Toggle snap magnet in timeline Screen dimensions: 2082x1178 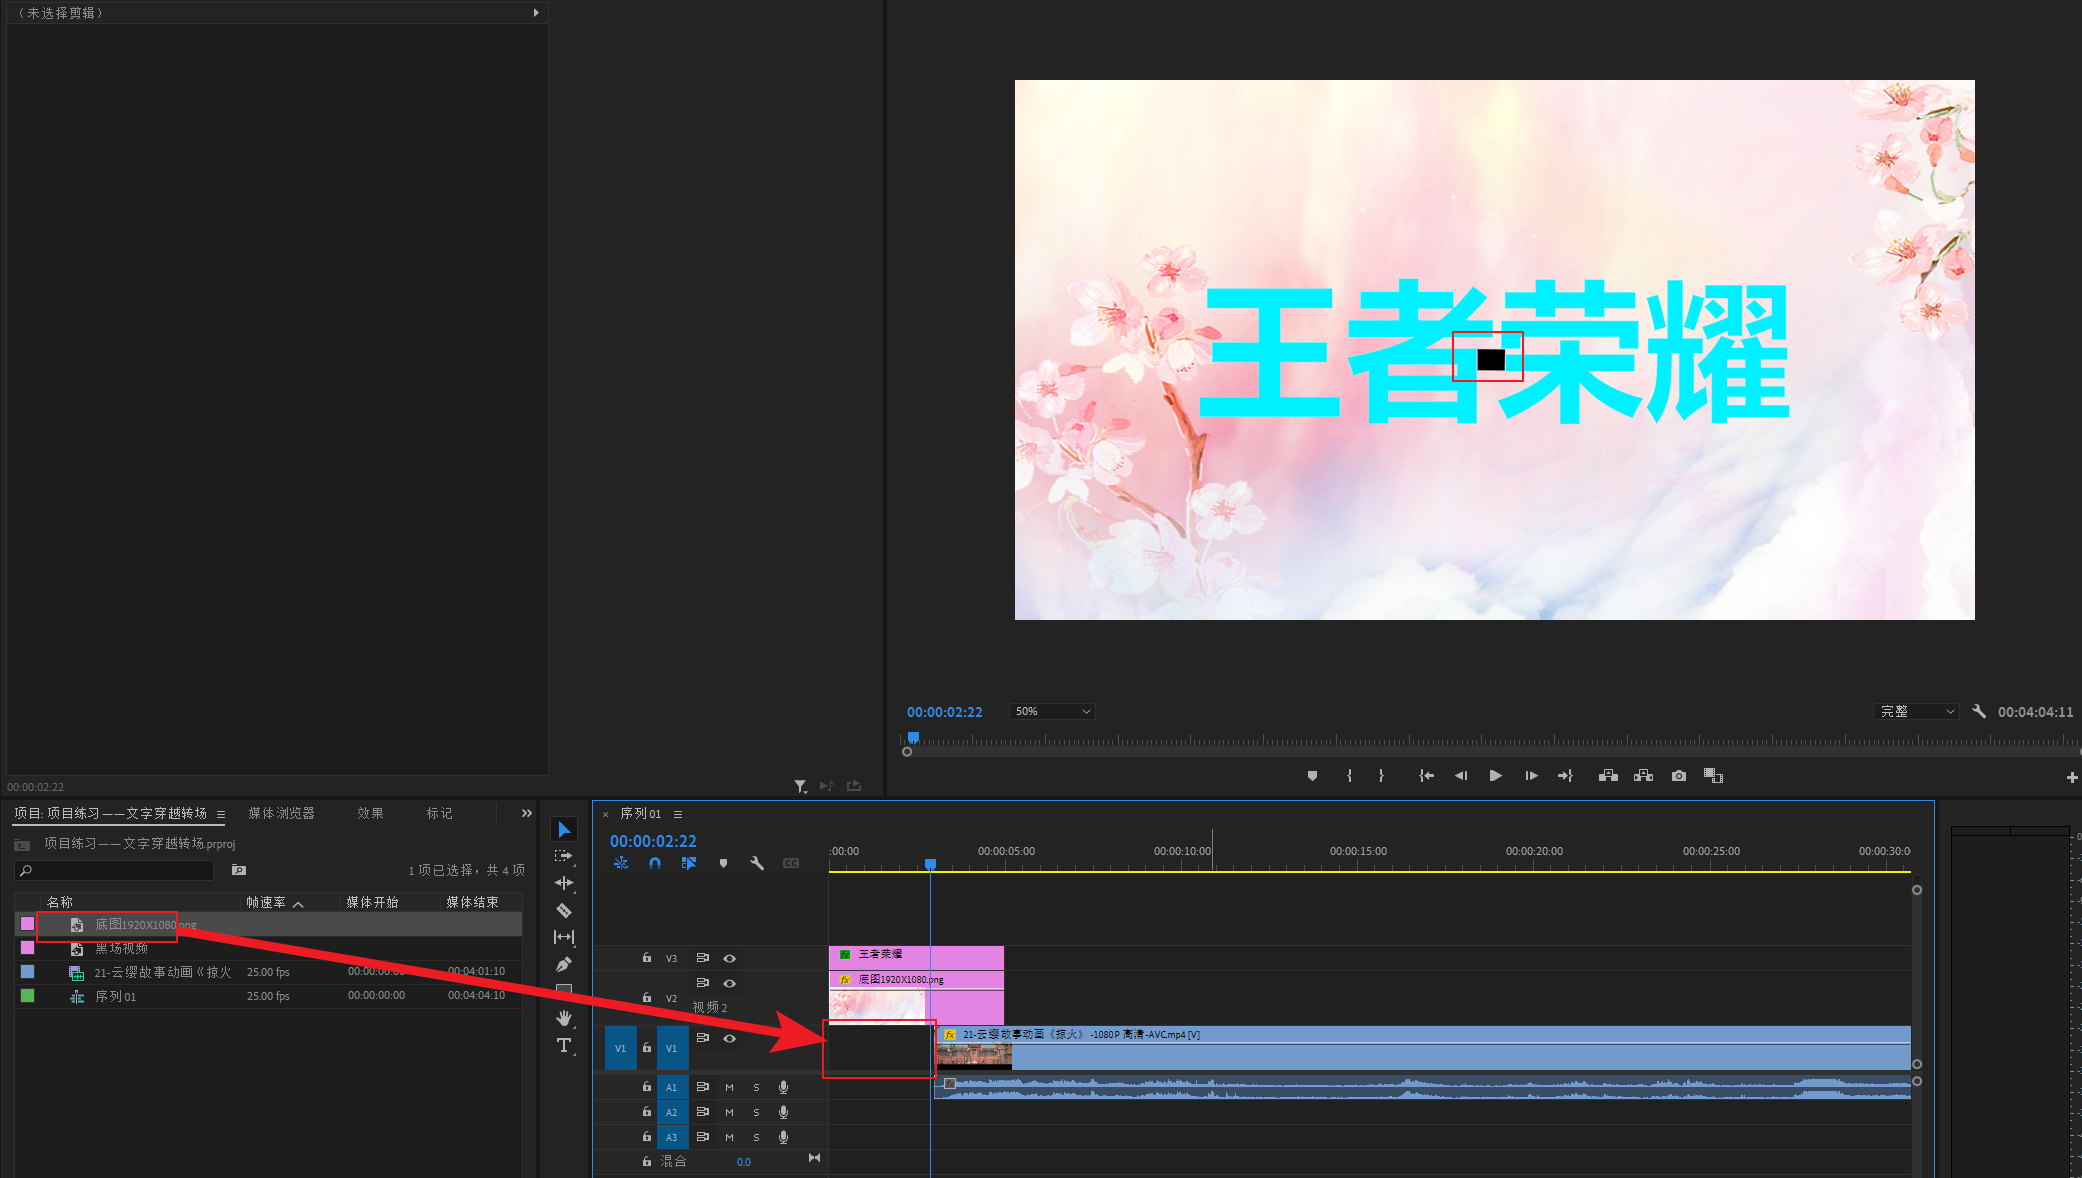point(655,863)
